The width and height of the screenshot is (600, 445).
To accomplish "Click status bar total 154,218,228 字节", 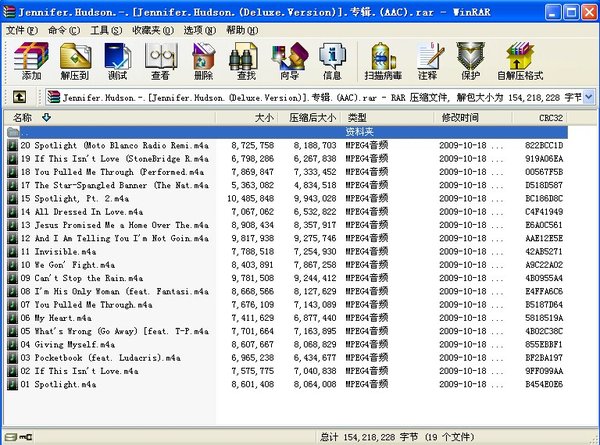I will pyautogui.click(x=397, y=437).
